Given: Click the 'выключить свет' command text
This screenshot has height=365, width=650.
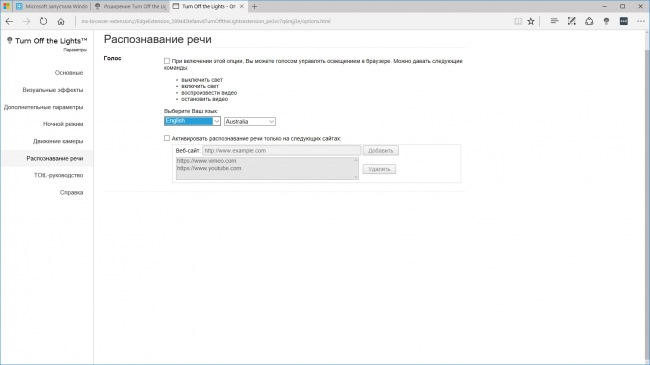Looking at the screenshot, I should coord(202,80).
